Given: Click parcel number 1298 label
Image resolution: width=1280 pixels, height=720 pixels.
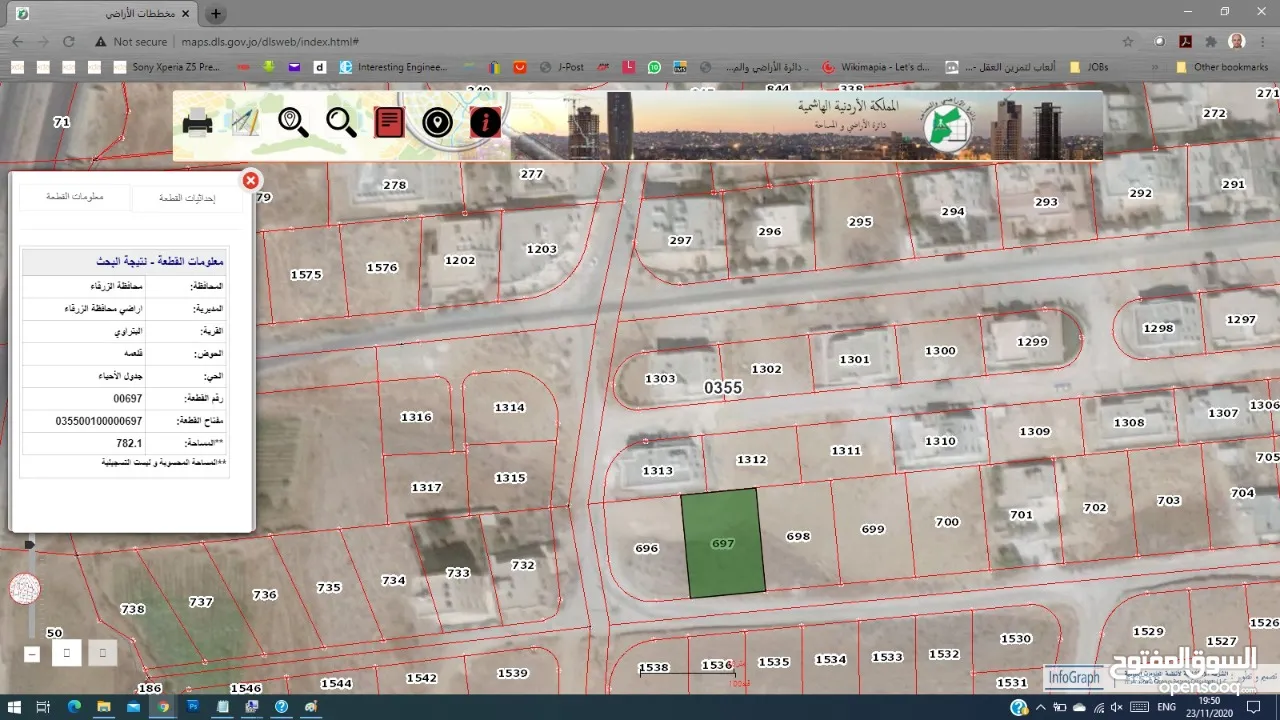Looking at the screenshot, I should 1157,328.
